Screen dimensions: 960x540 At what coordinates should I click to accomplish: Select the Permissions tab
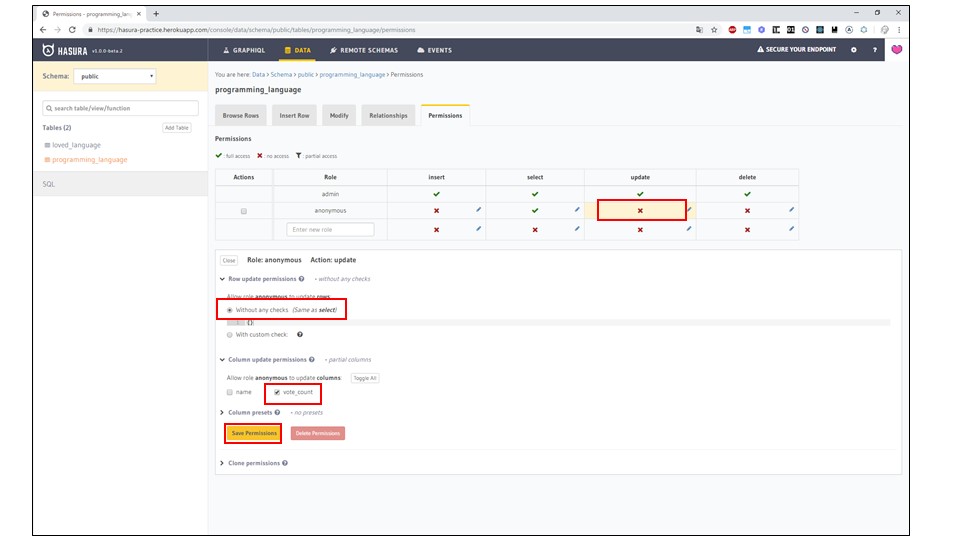tap(445, 115)
